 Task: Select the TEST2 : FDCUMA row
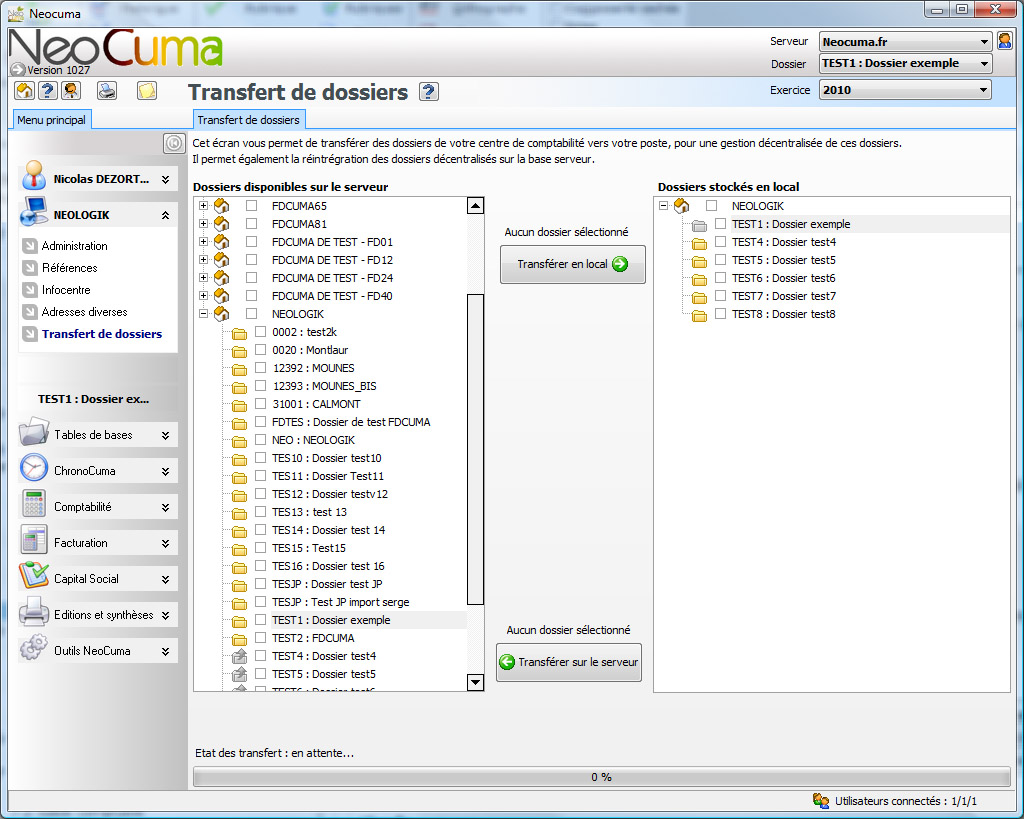tap(313, 637)
